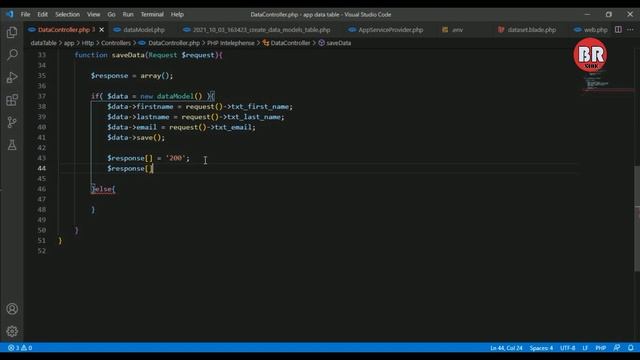Click the dataModel class reference
This screenshot has width=640, height=360.
(x=175, y=96)
